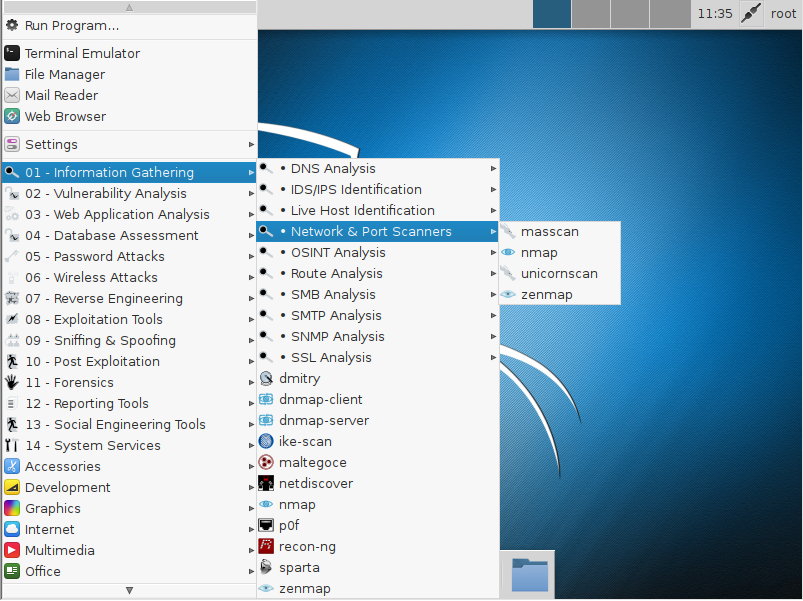Viewport: 803px width, 601px height.
Task: Open 10 - Post Exploitation menu
Action: tap(129, 361)
